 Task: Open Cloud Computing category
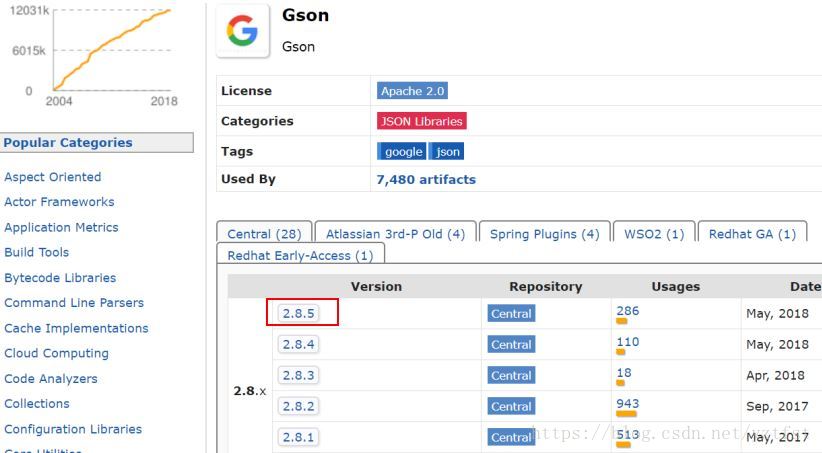point(56,353)
